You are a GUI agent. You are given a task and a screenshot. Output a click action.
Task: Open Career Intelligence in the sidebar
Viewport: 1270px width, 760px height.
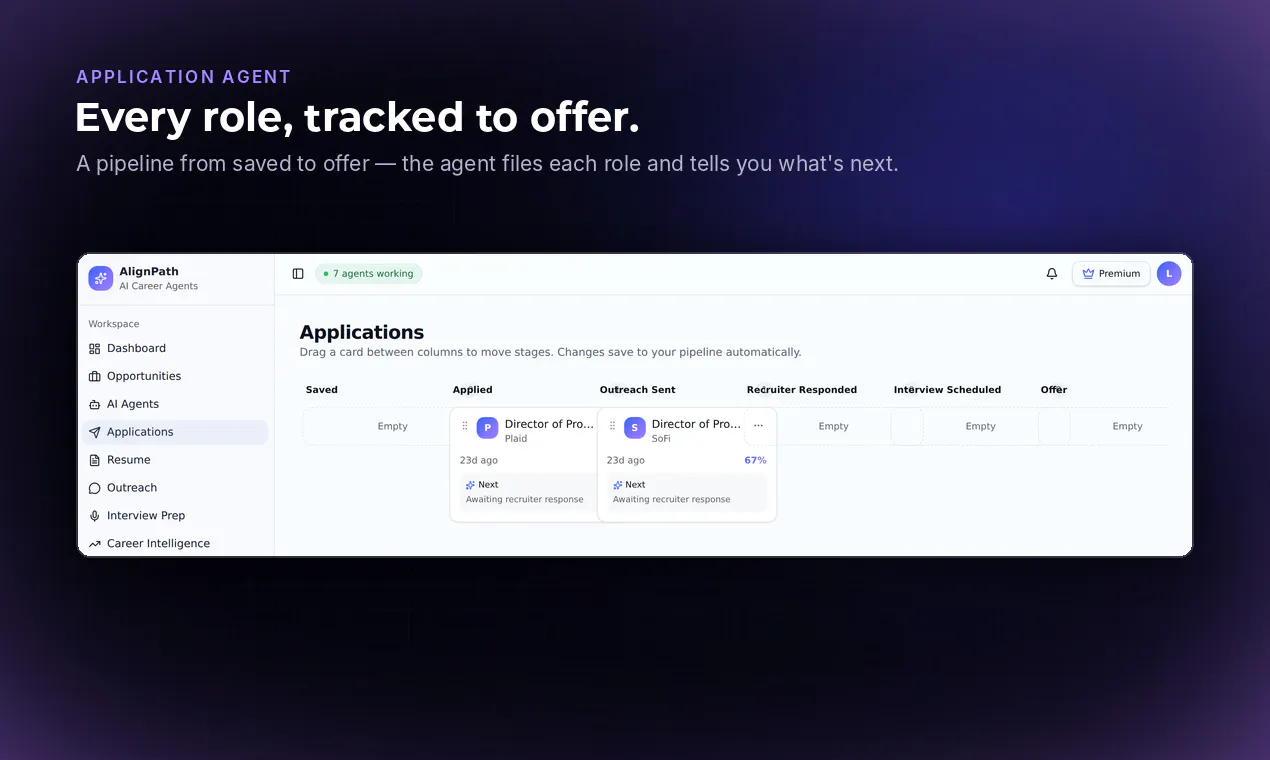click(x=175, y=544)
